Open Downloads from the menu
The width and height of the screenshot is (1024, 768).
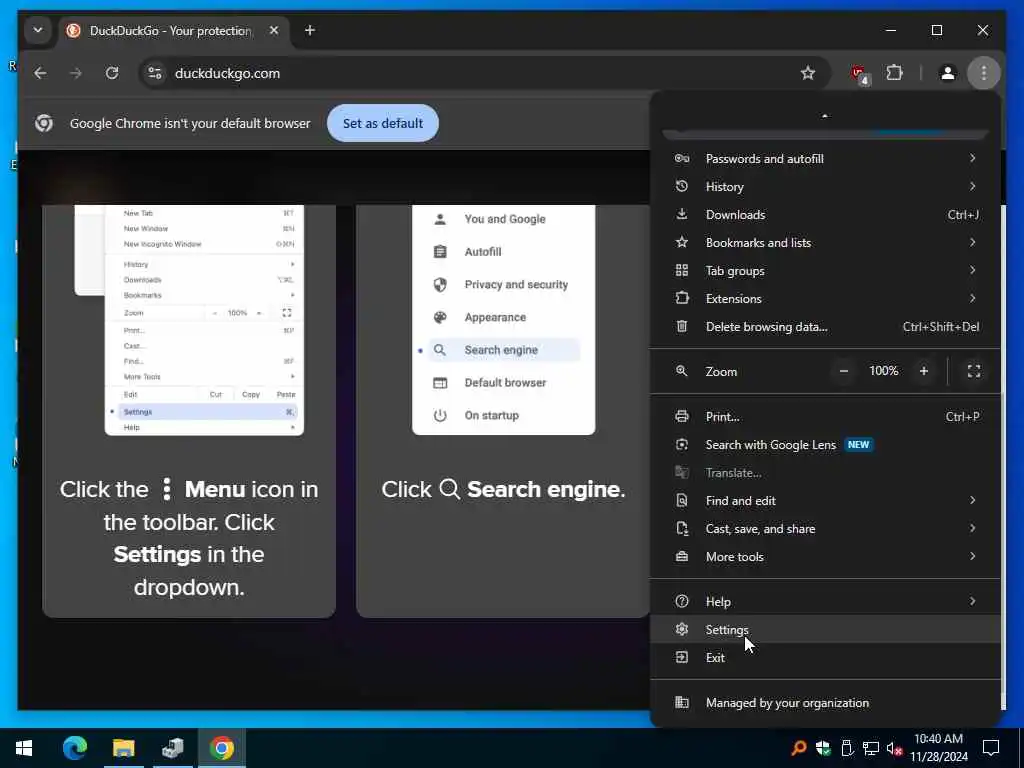(x=825, y=215)
